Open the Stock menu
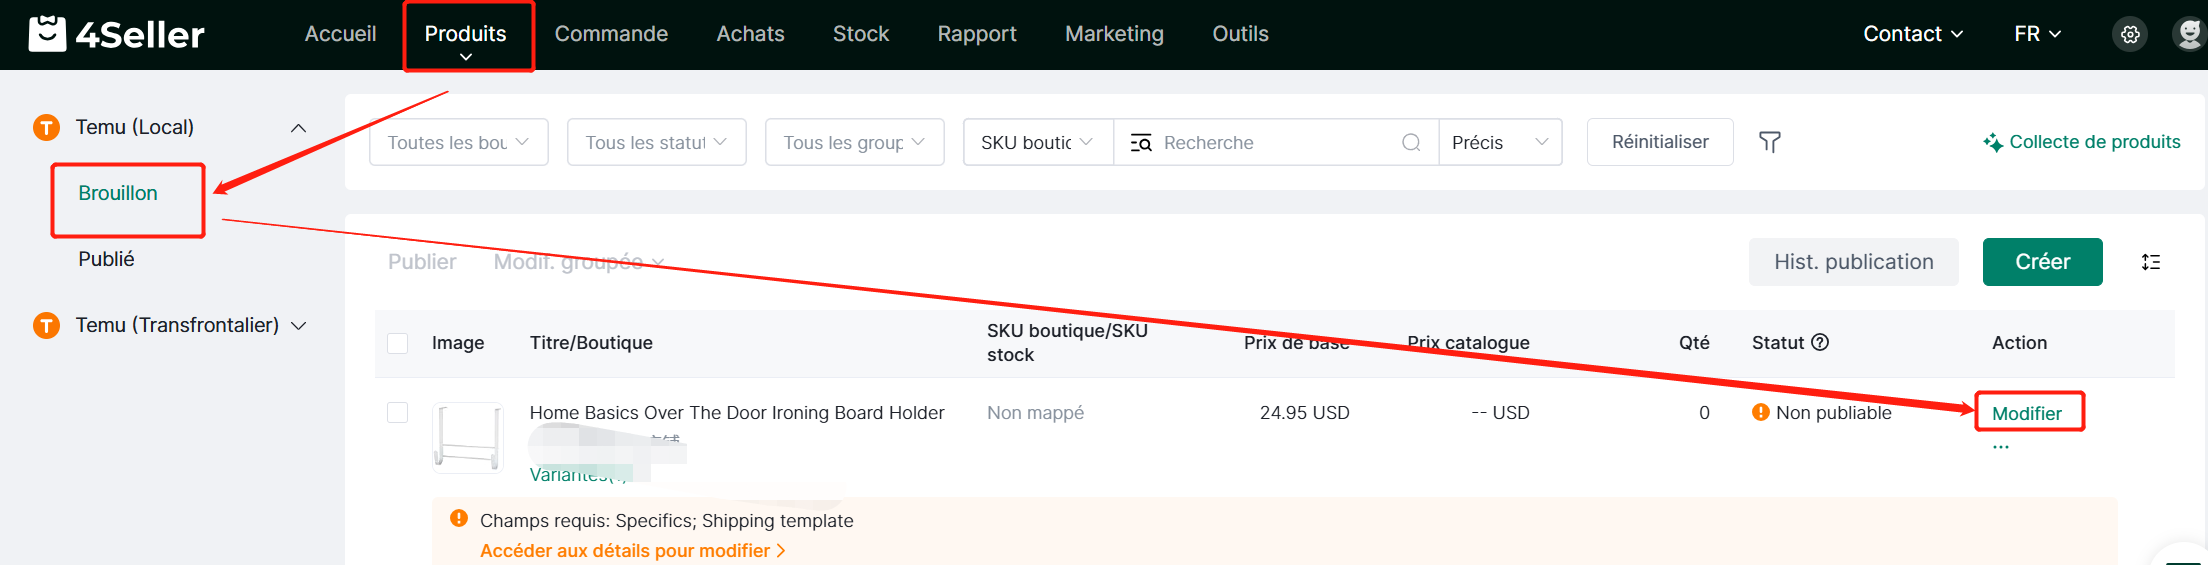 click(861, 34)
